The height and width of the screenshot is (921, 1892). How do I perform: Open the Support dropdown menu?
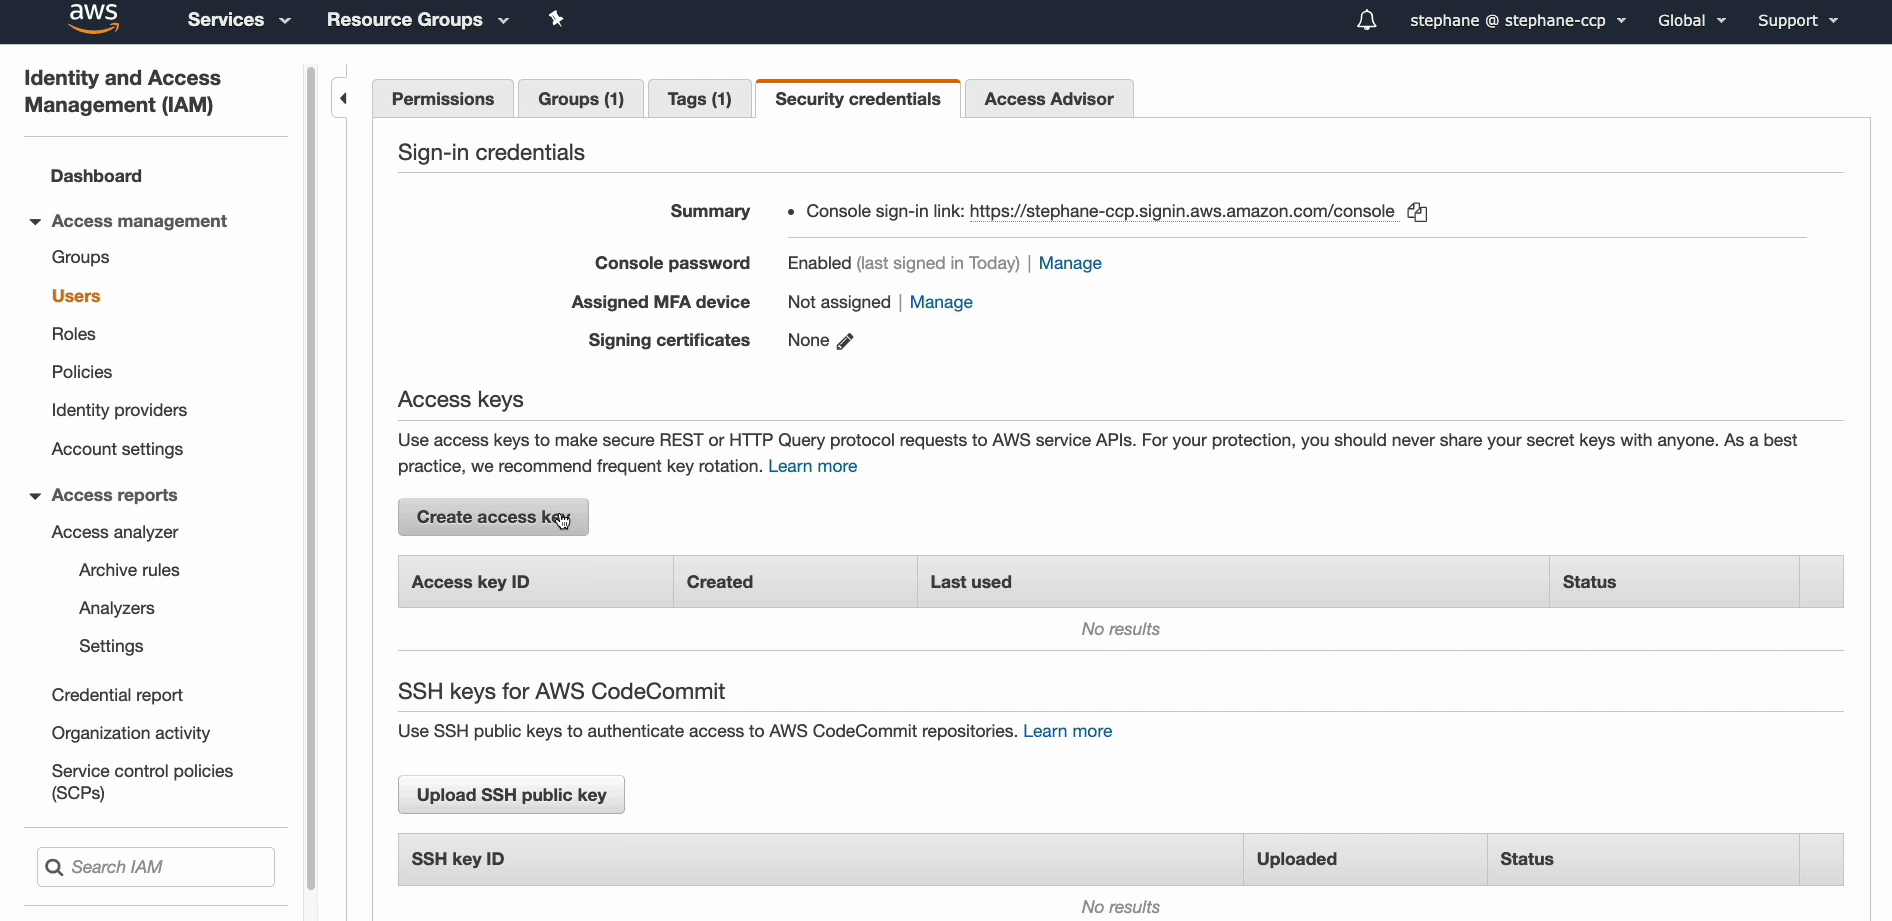1797,20
